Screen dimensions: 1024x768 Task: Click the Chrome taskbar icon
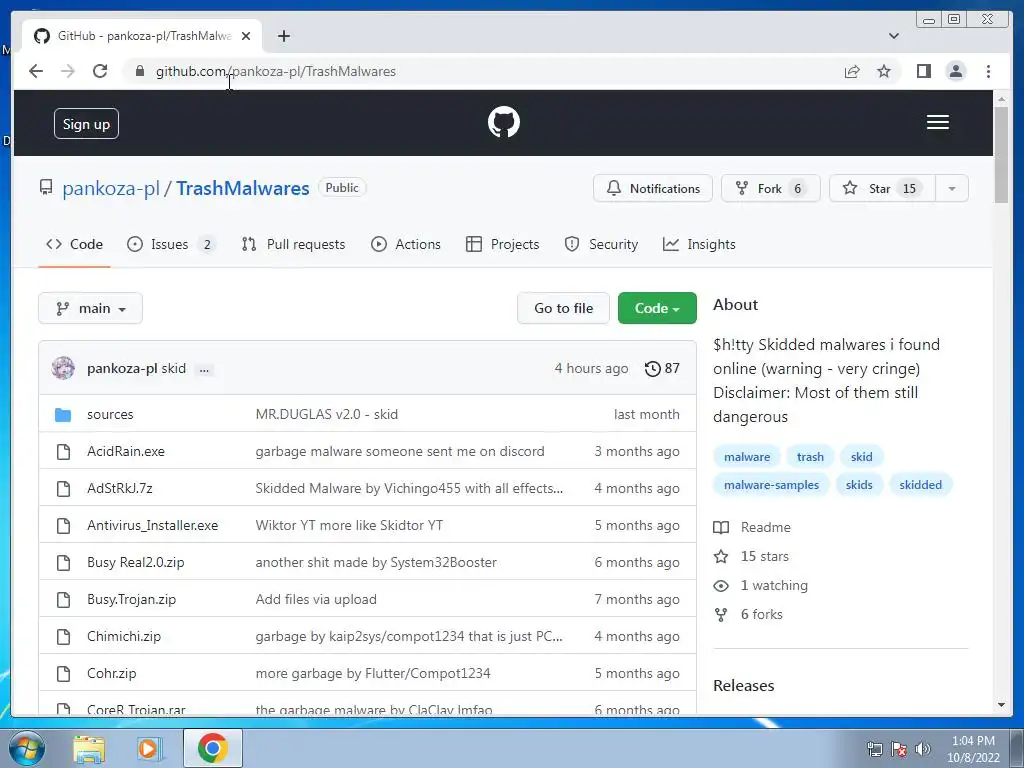pyautogui.click(x=213, y=748)
